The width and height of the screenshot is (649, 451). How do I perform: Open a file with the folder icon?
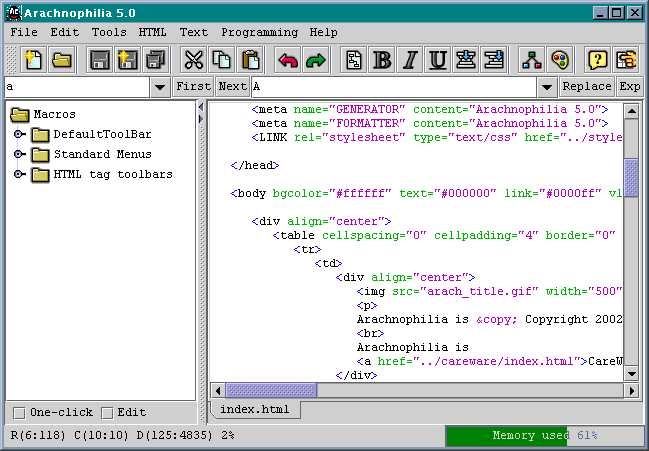pos(61,60)
